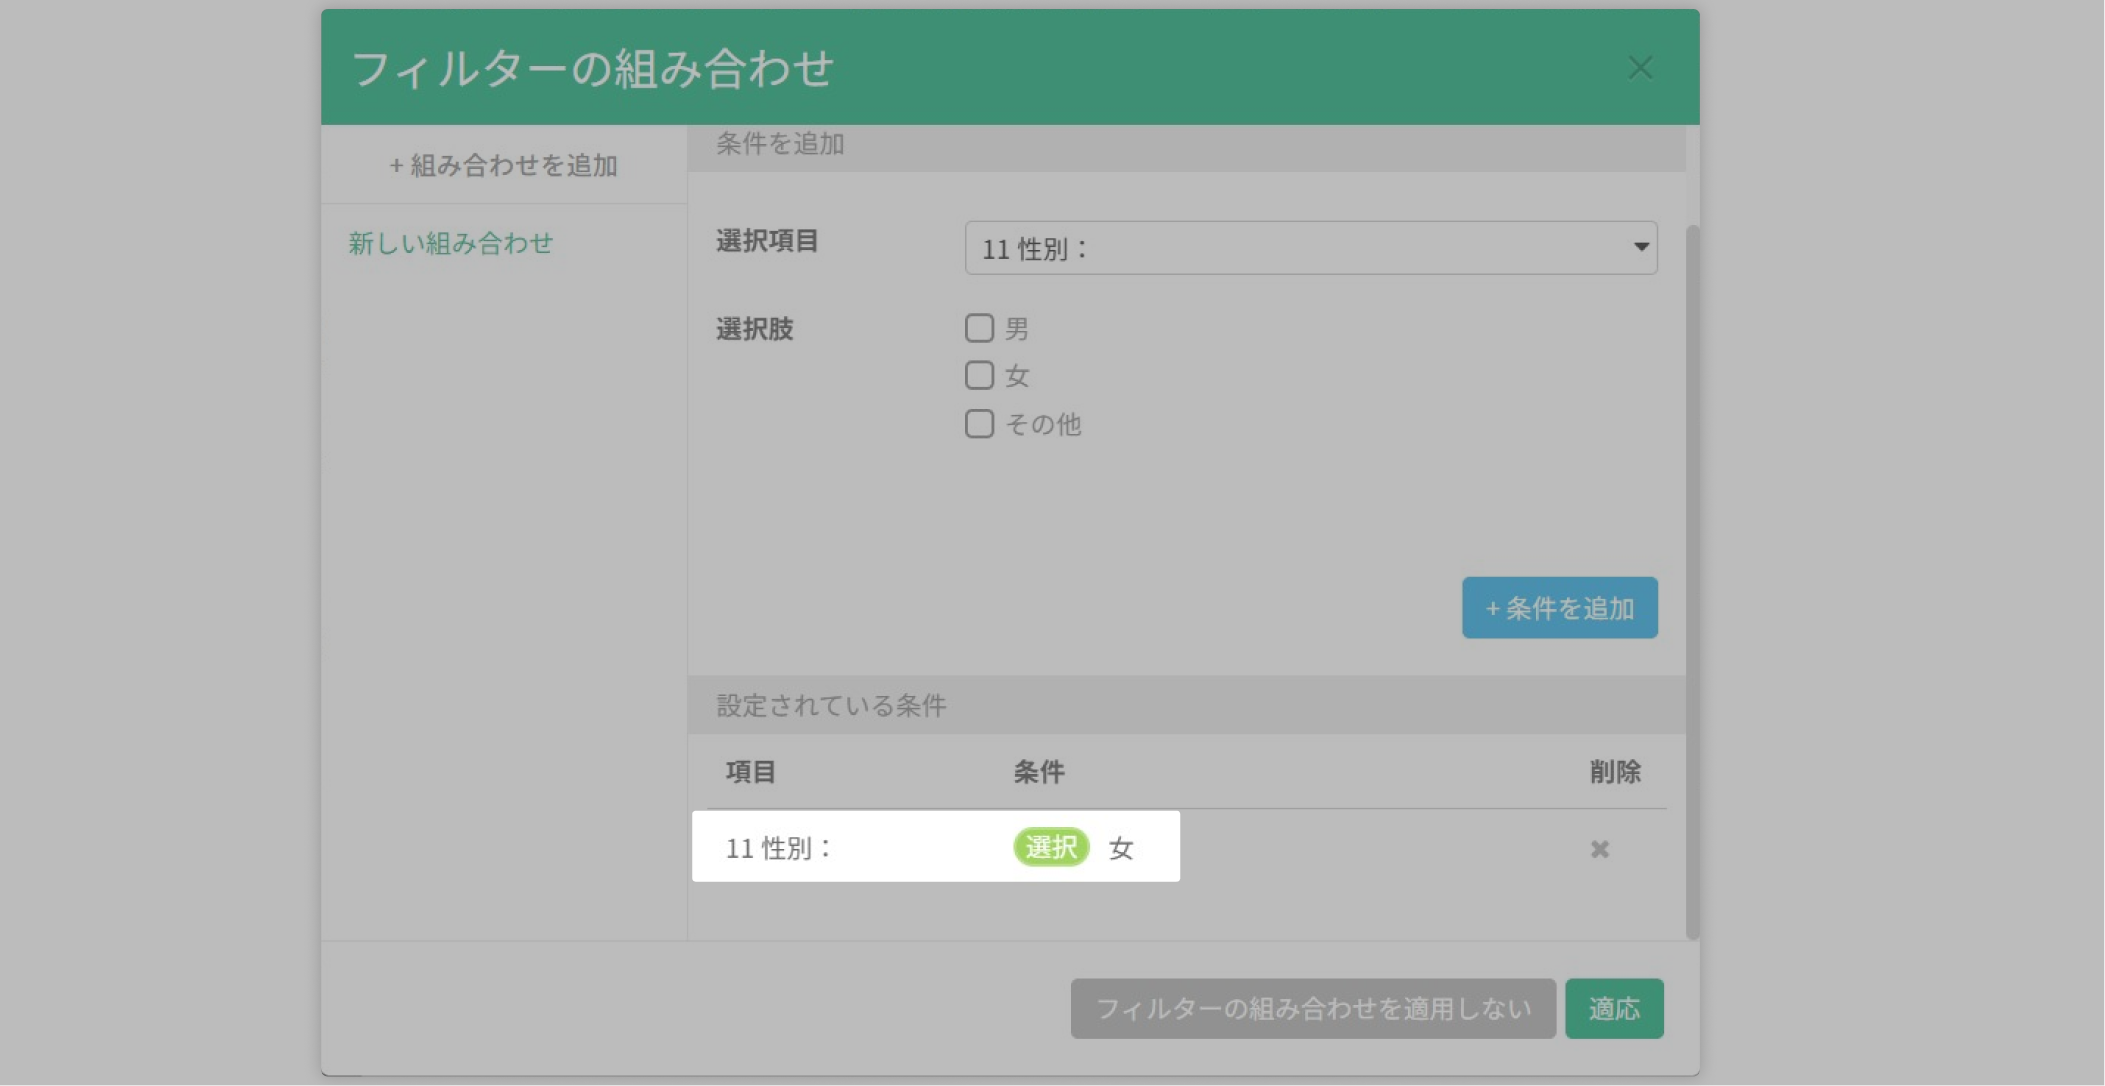Click the 選択 badge in the condition row

(x=1051, y=848)
